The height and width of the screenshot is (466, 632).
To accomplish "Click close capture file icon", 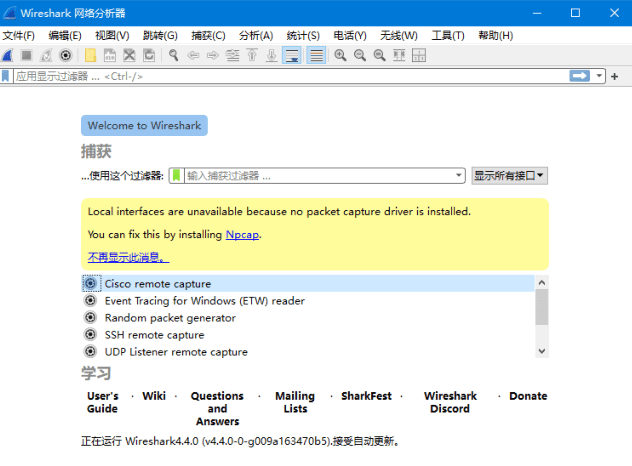I will click(129, 55).
